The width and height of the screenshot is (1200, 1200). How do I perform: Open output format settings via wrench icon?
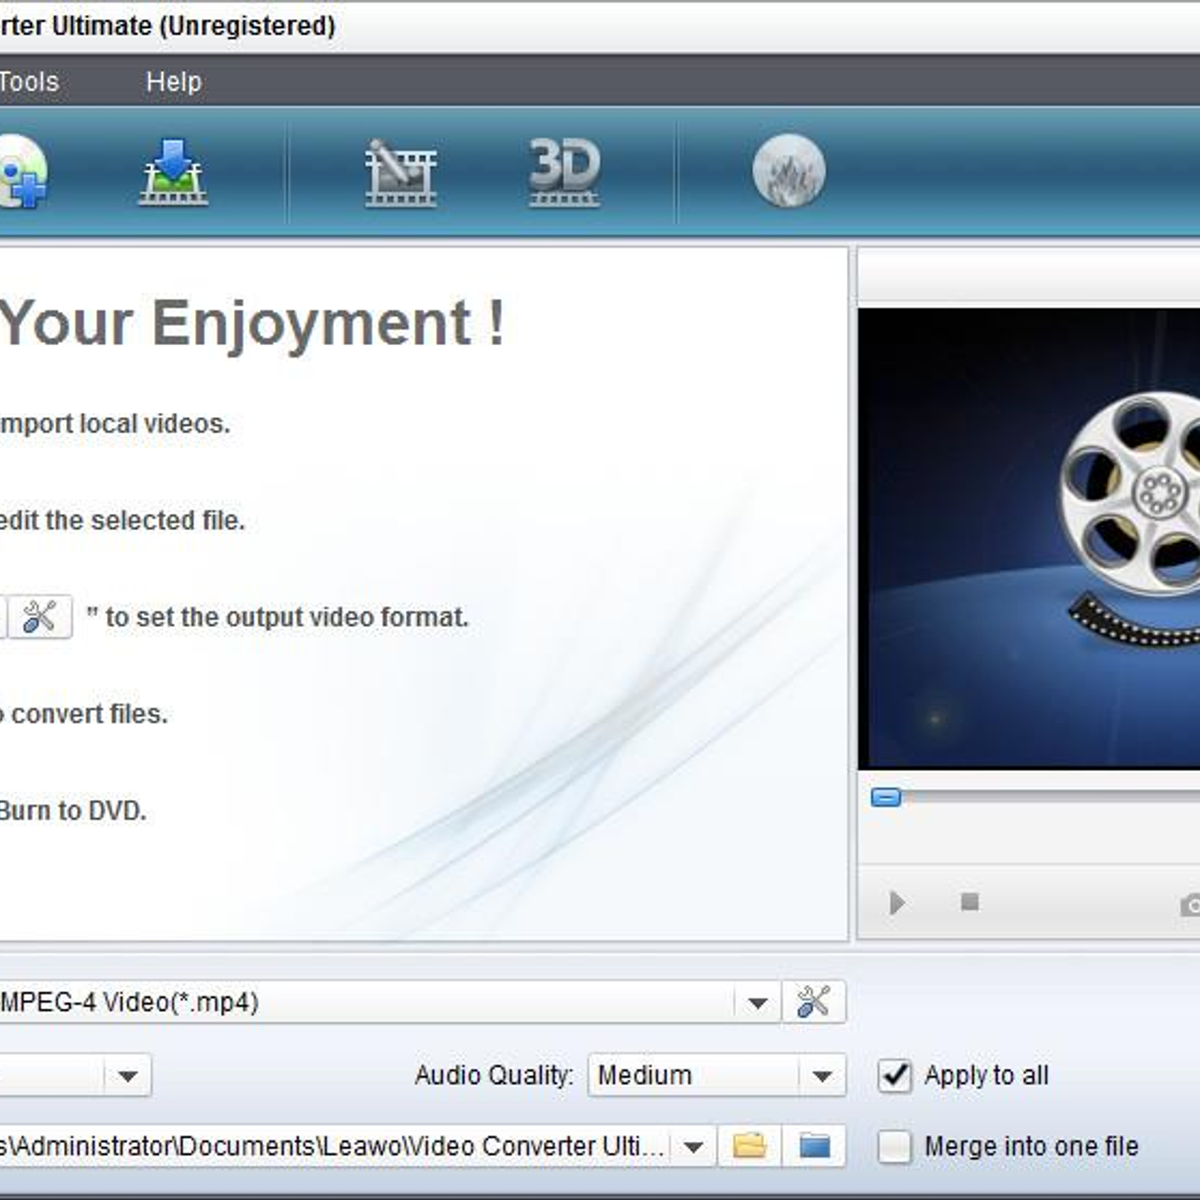[815, 1001]
